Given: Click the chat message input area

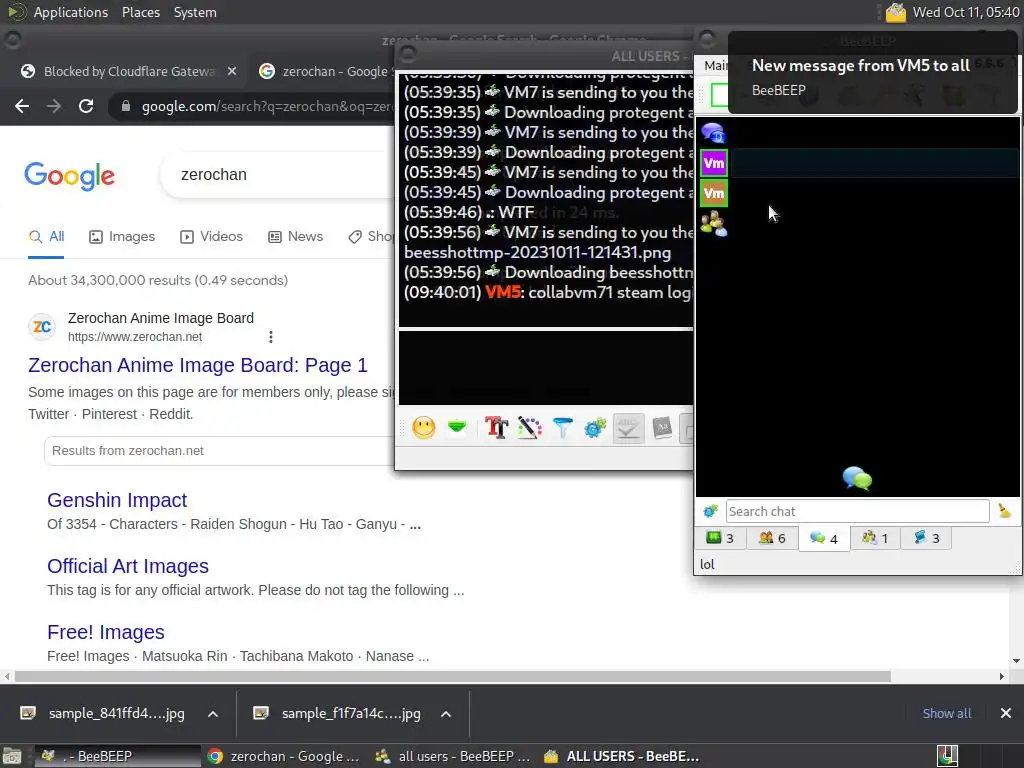Looking at the screenshot, I should [x=546, y=368].
